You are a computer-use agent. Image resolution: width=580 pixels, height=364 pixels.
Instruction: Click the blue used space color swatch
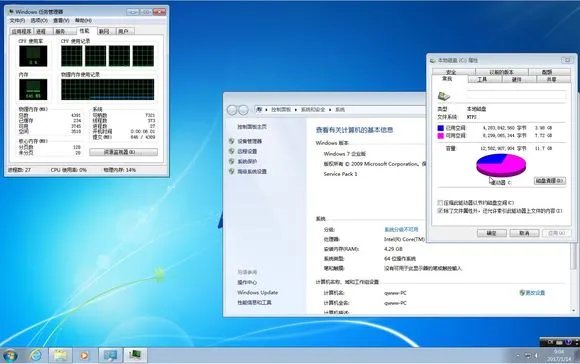441,128
